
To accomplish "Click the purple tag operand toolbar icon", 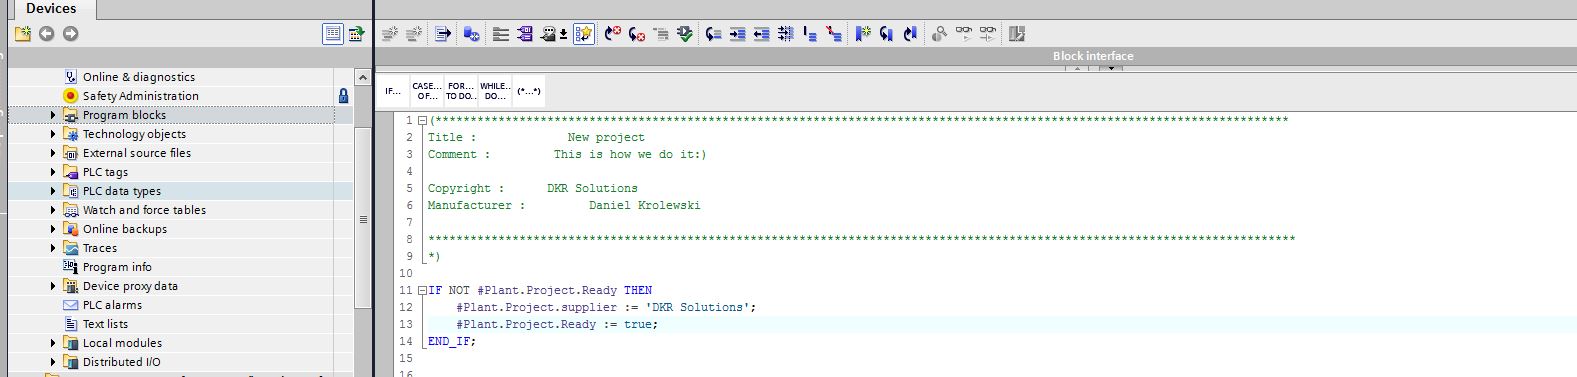I will 525,34.
